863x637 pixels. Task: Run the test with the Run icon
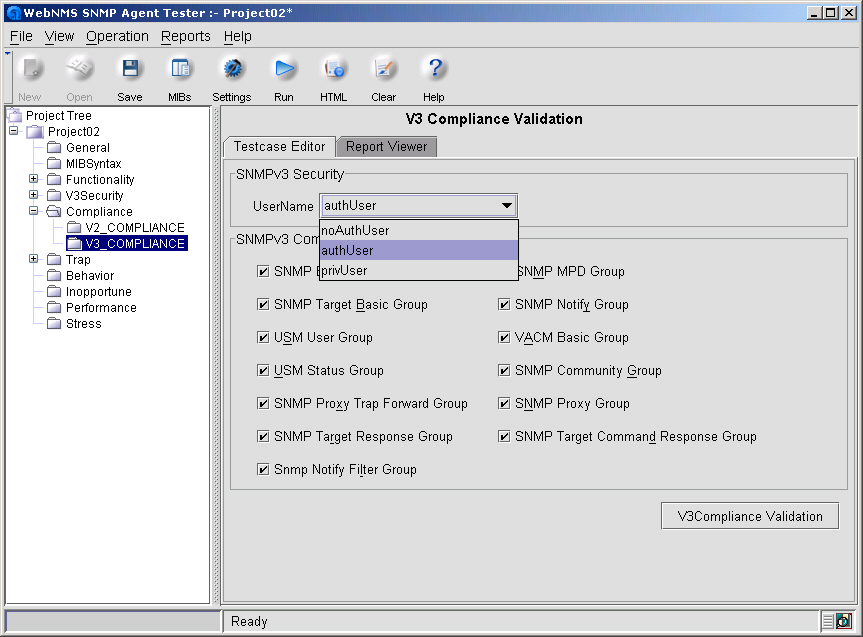(284, 69)
